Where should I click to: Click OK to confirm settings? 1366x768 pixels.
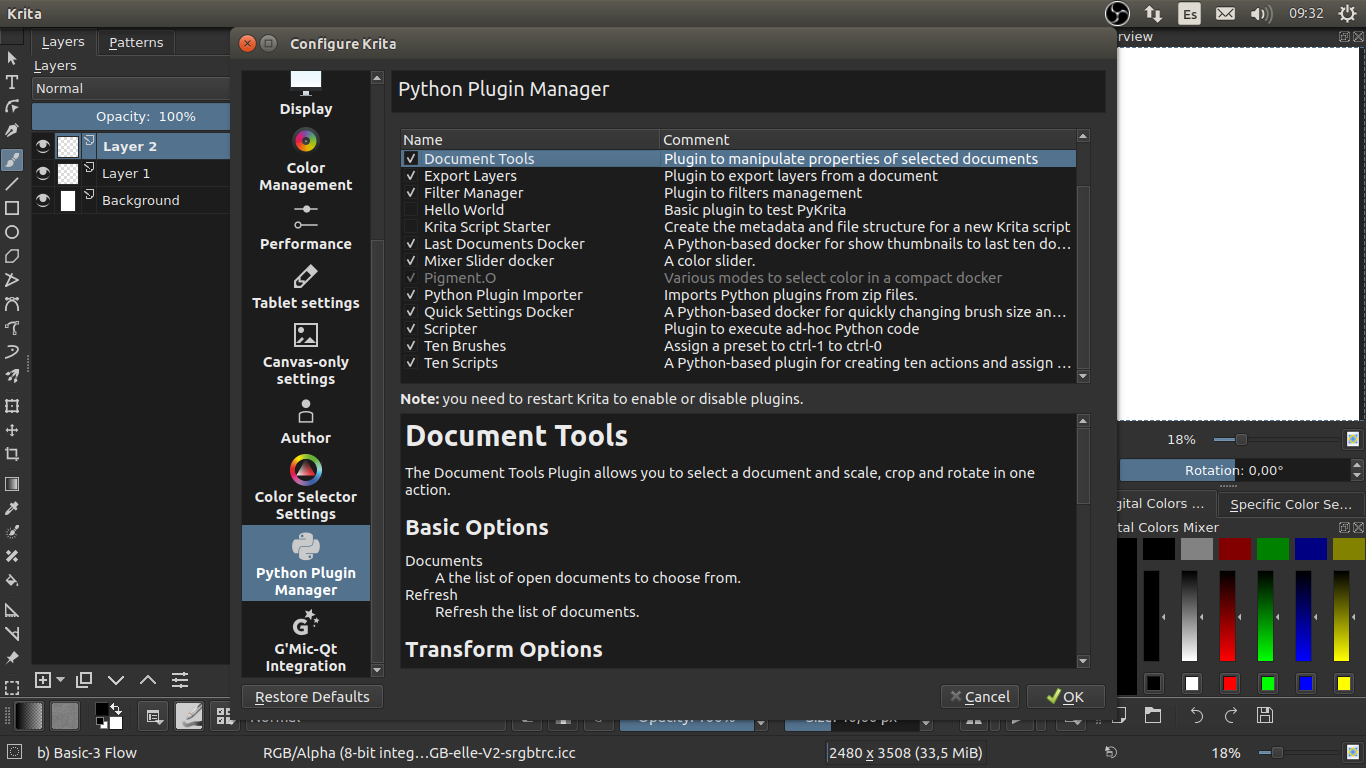(x=1064, y=697)
